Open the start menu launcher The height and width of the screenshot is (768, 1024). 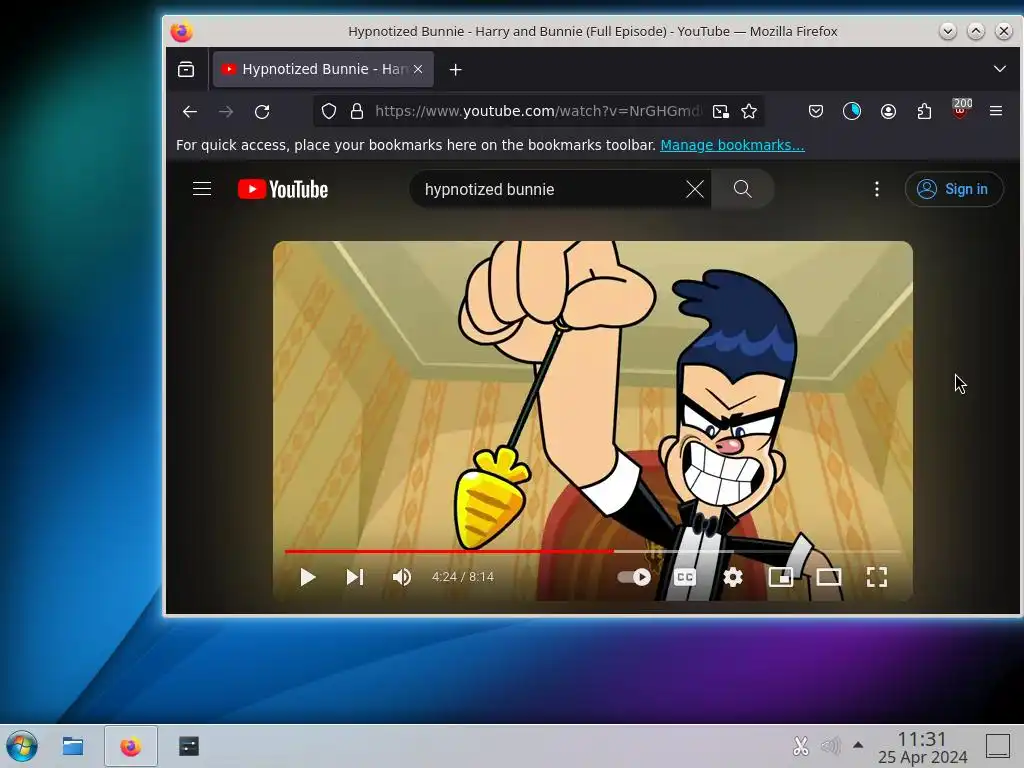22,746
